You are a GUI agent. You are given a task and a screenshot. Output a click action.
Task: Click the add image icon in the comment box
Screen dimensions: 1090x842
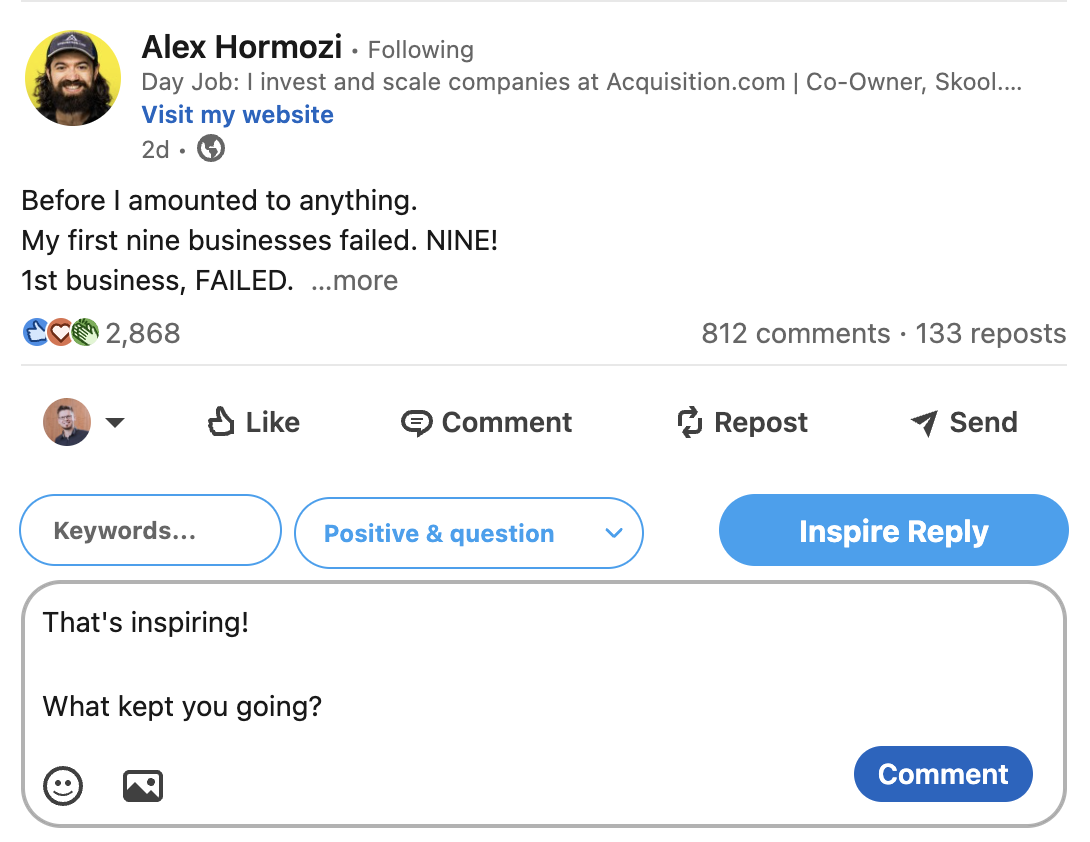click(x=142, y=786)
